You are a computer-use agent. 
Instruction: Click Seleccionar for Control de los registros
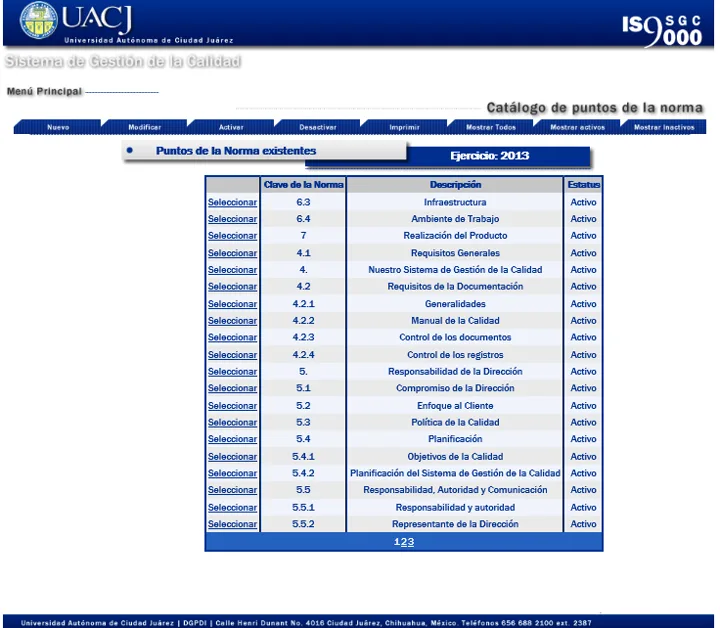pyautogui.click(x=232, y=355)
